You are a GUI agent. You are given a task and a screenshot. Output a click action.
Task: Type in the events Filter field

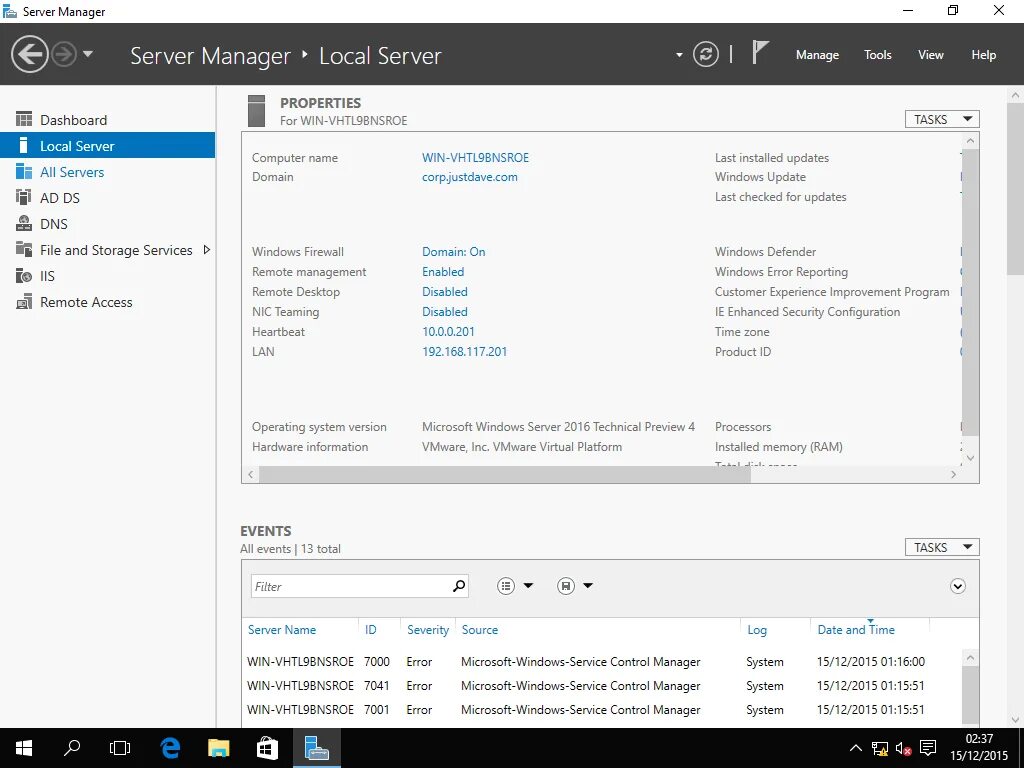click(350, 585)
